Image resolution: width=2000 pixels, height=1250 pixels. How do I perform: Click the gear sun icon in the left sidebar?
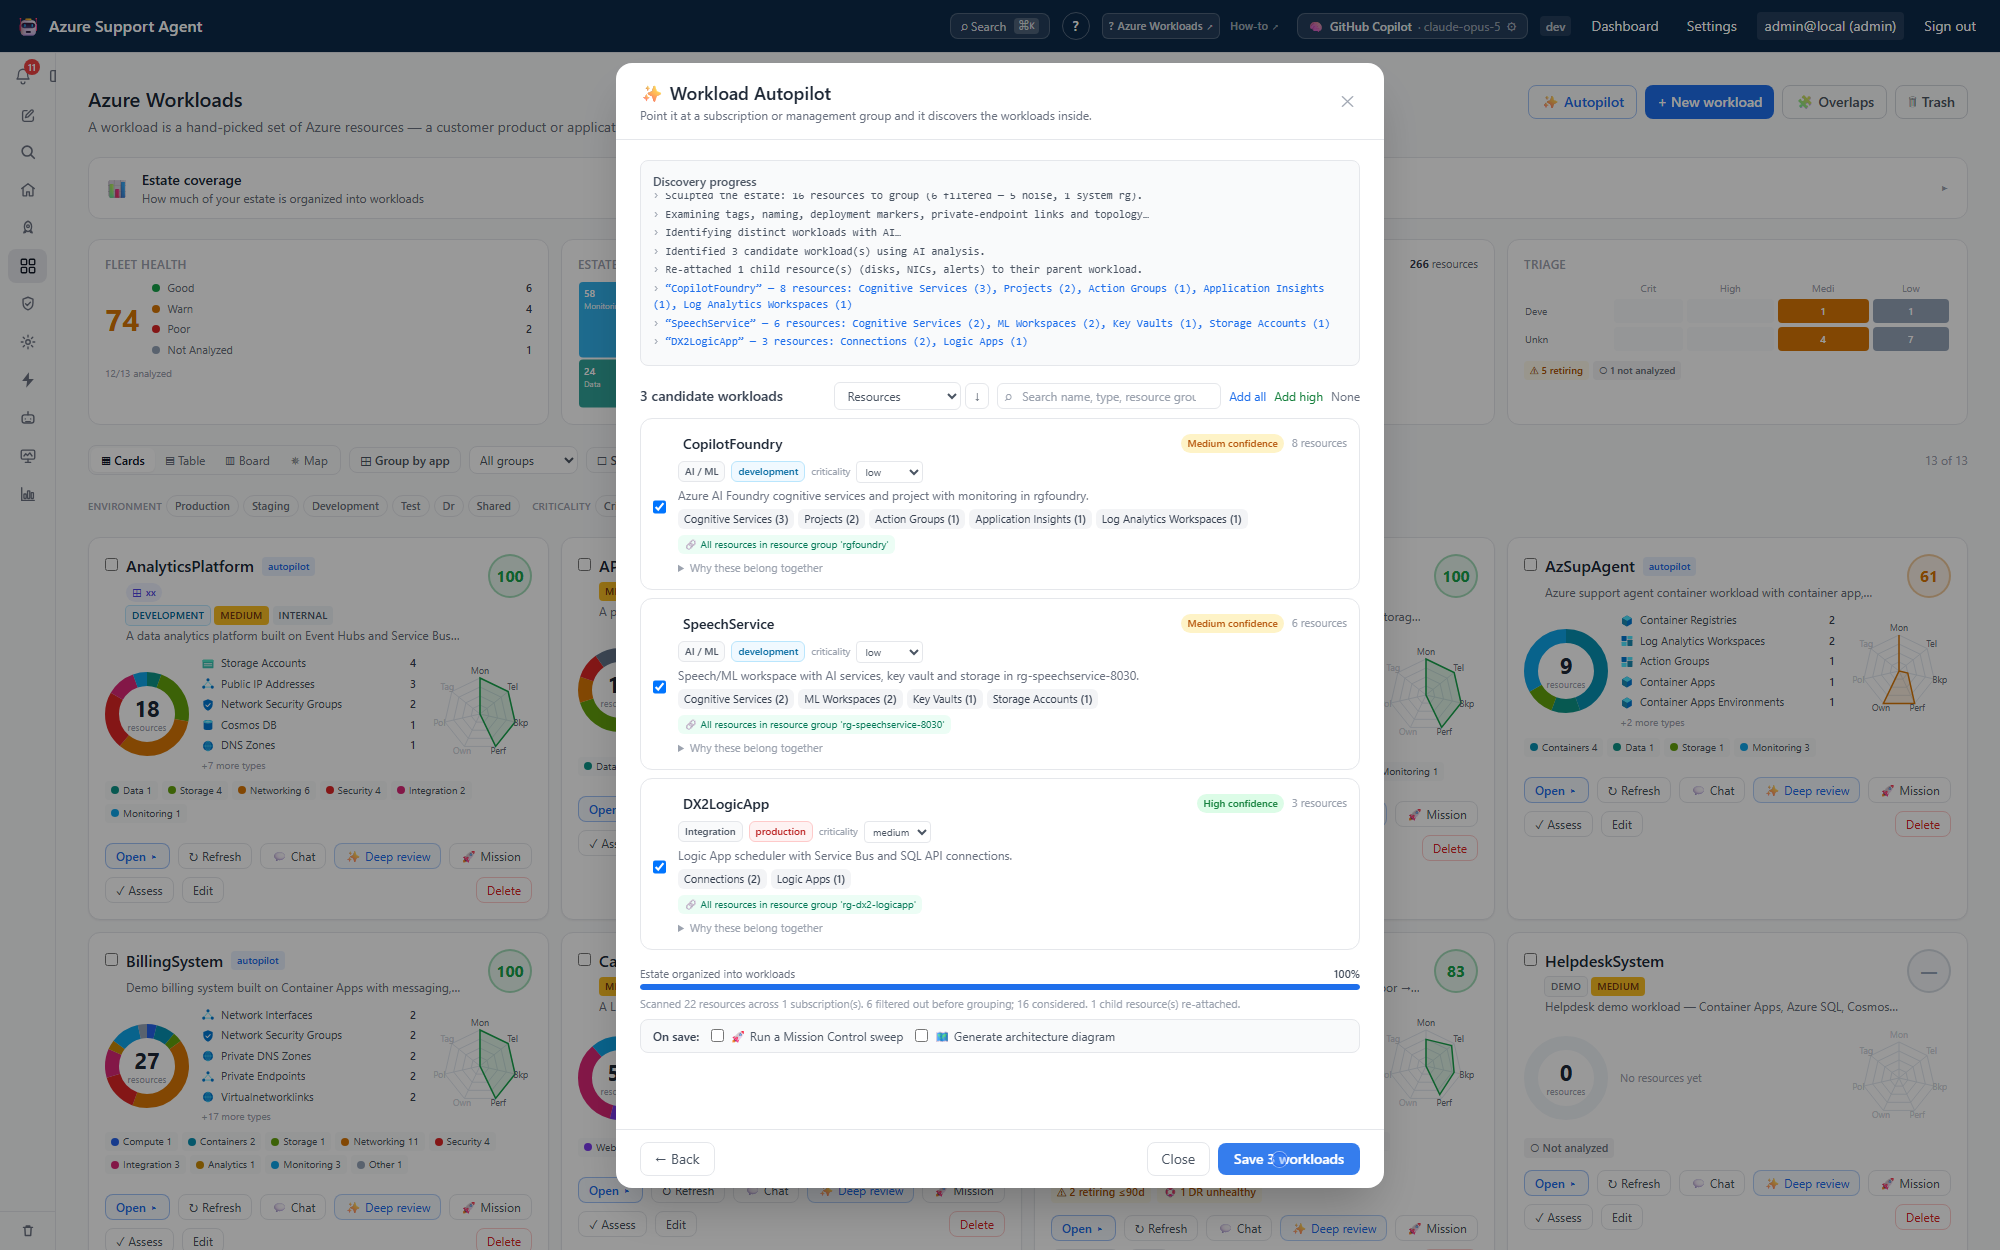point(28,342)
